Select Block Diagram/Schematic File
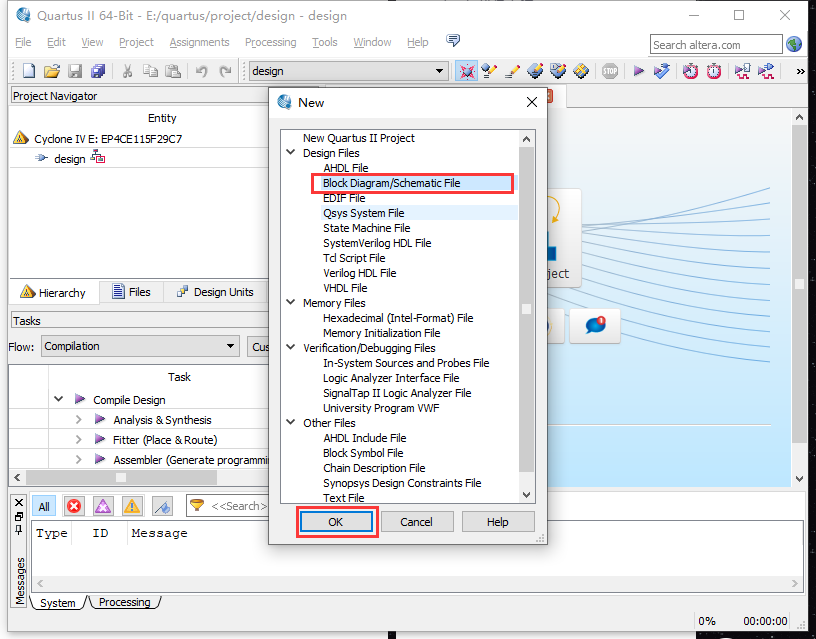The height and width of the screenshot is (639, 816). click(391, 183)
